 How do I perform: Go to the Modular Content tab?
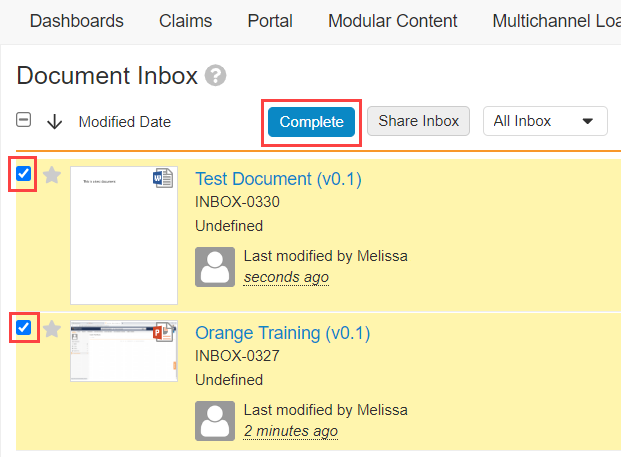pos(392,21)
